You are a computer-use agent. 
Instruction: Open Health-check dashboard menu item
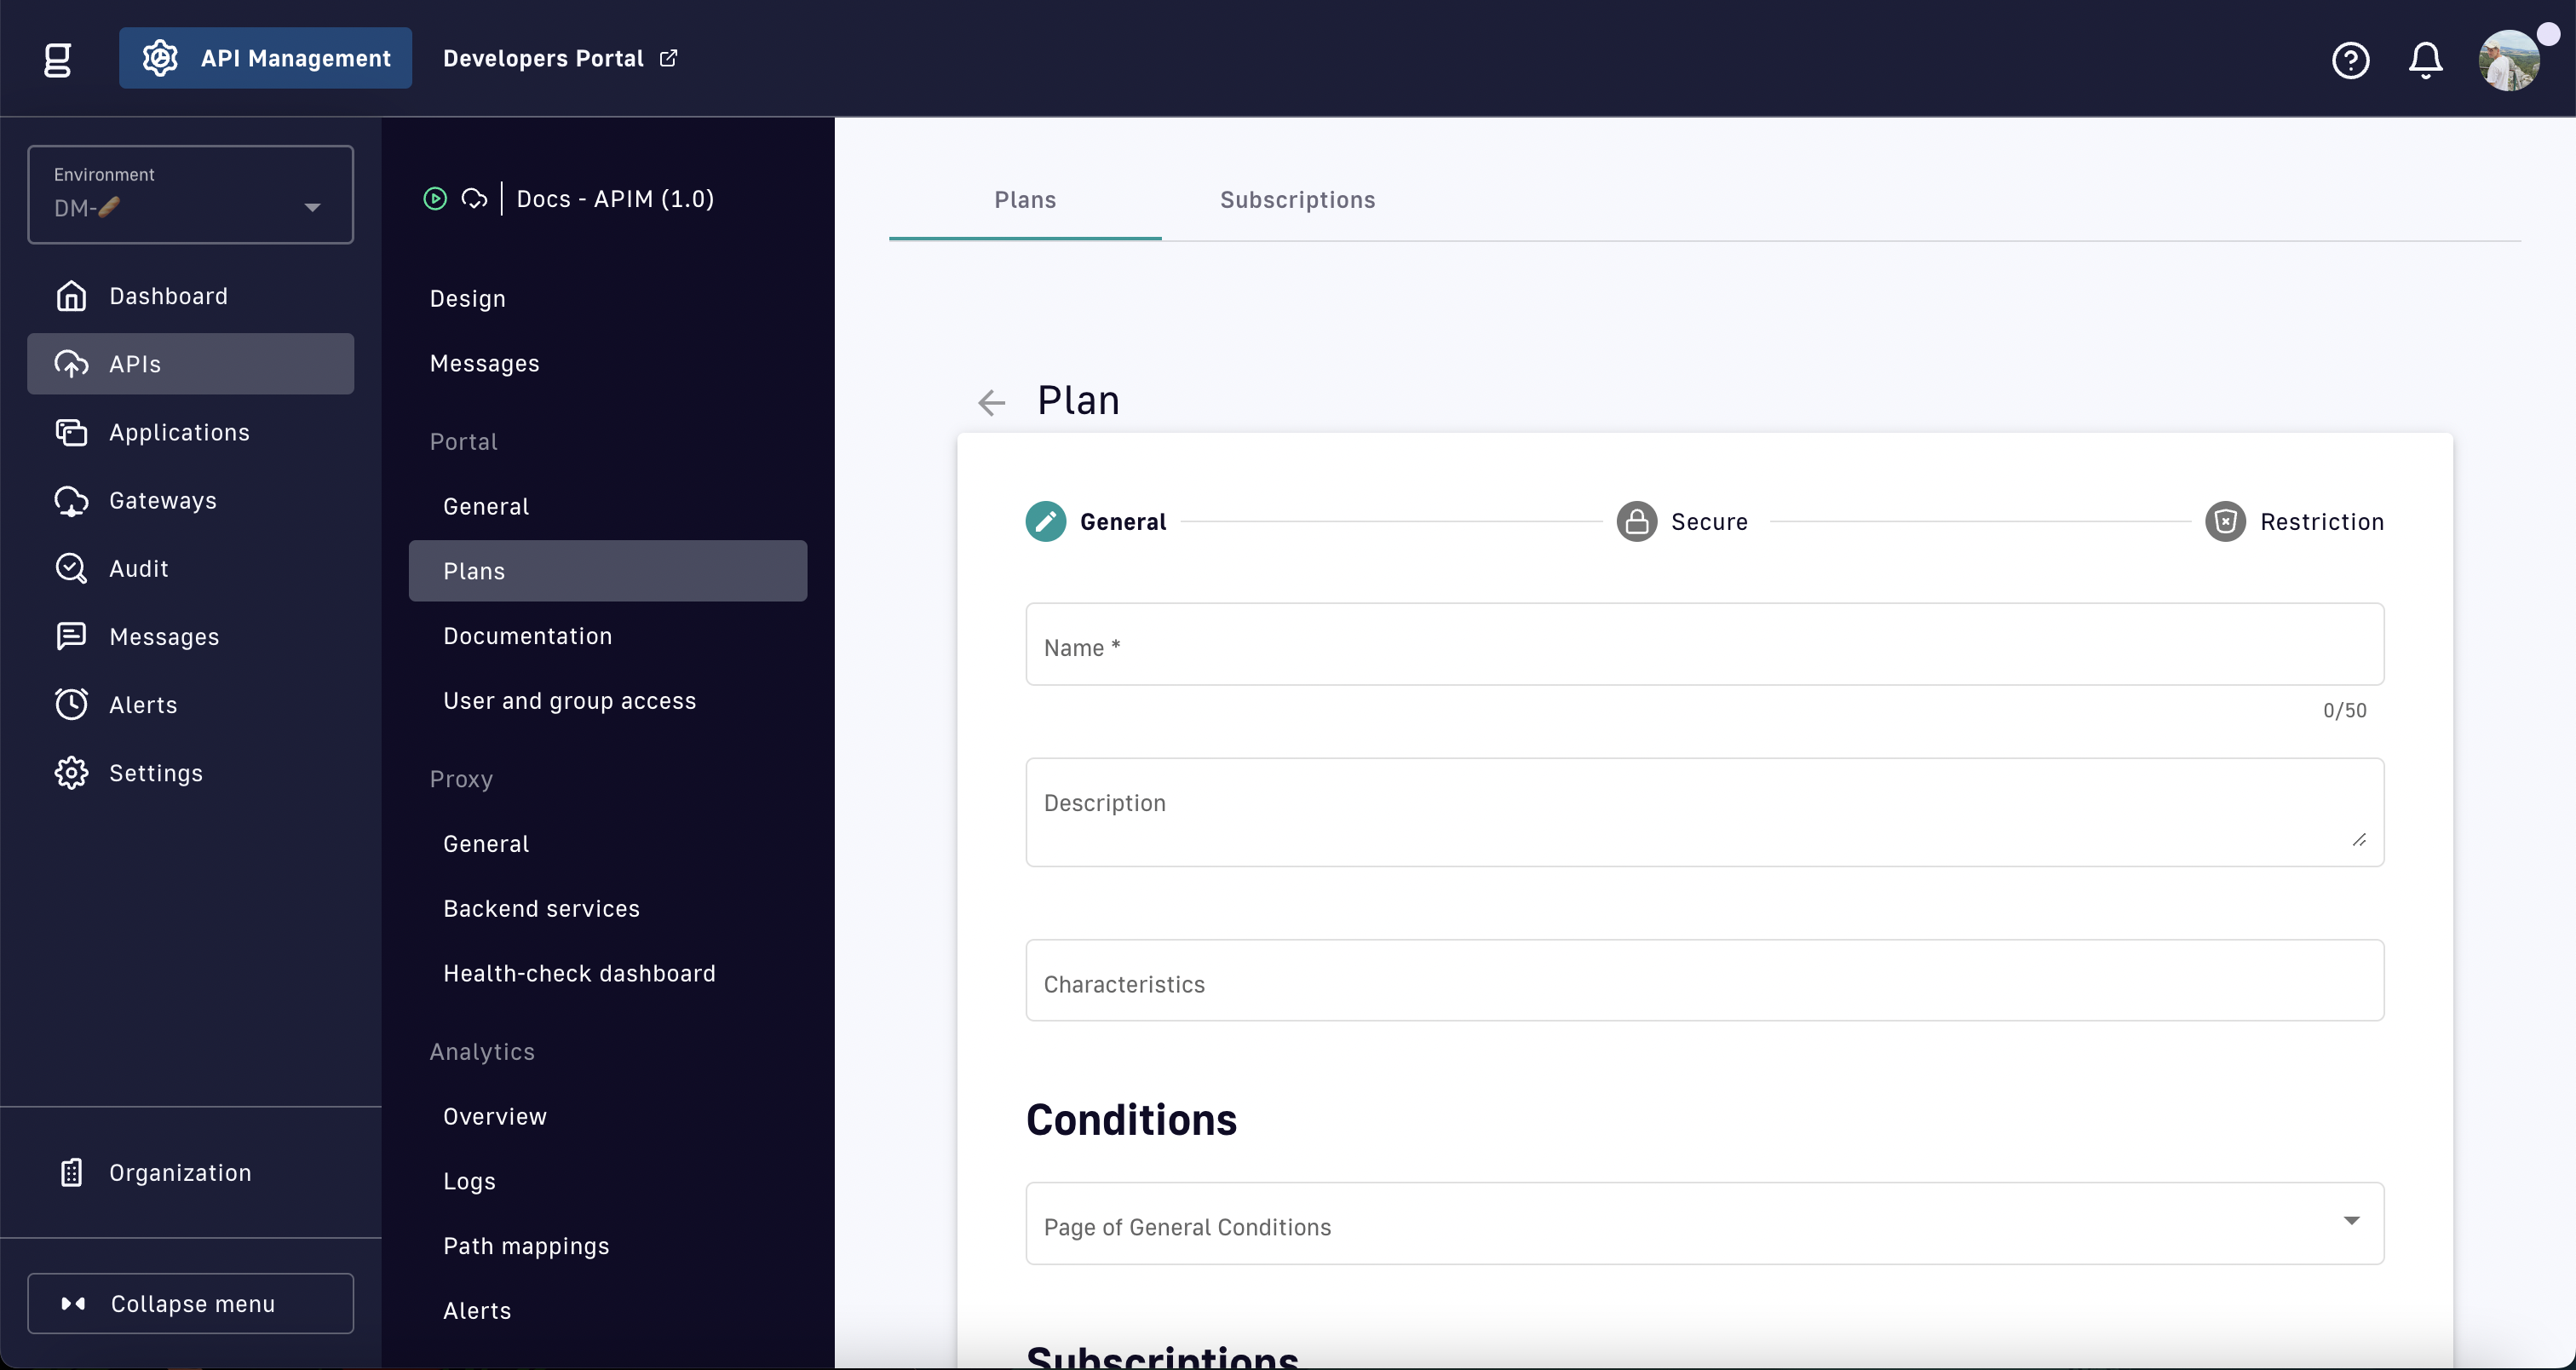579,974
